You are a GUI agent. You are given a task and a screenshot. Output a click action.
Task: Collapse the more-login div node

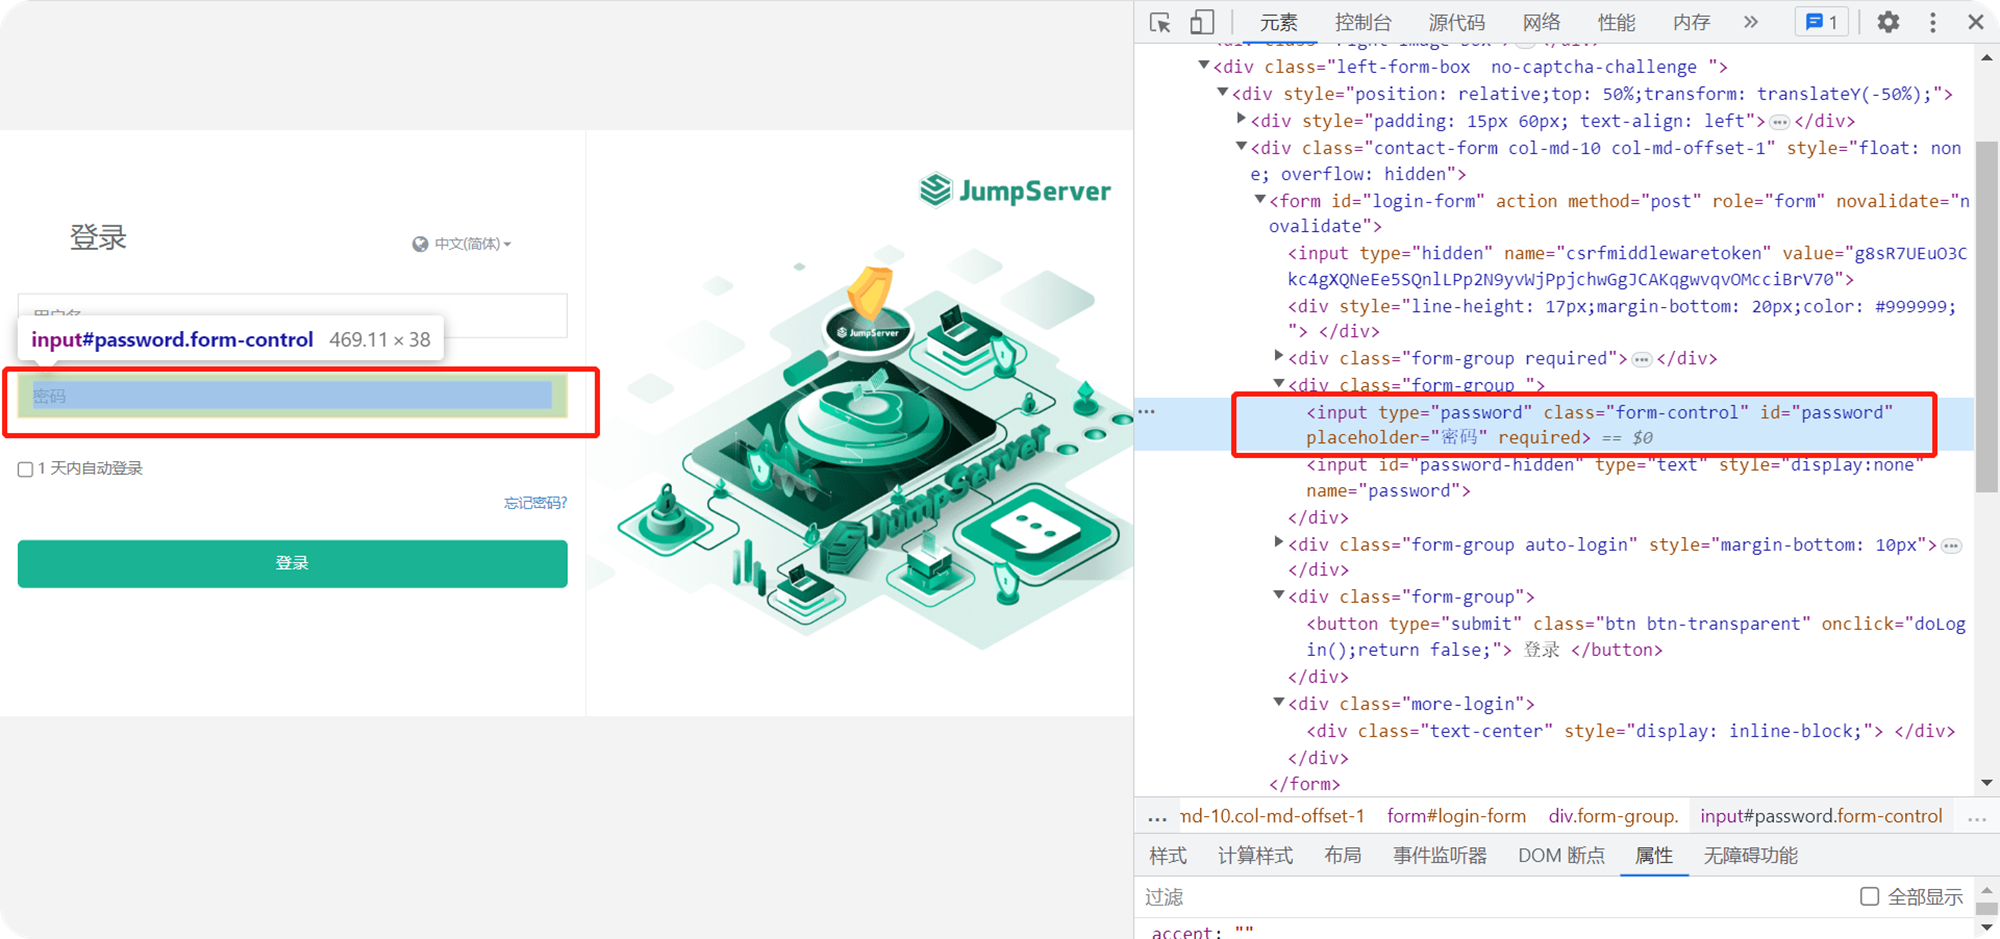[1279, 702]
